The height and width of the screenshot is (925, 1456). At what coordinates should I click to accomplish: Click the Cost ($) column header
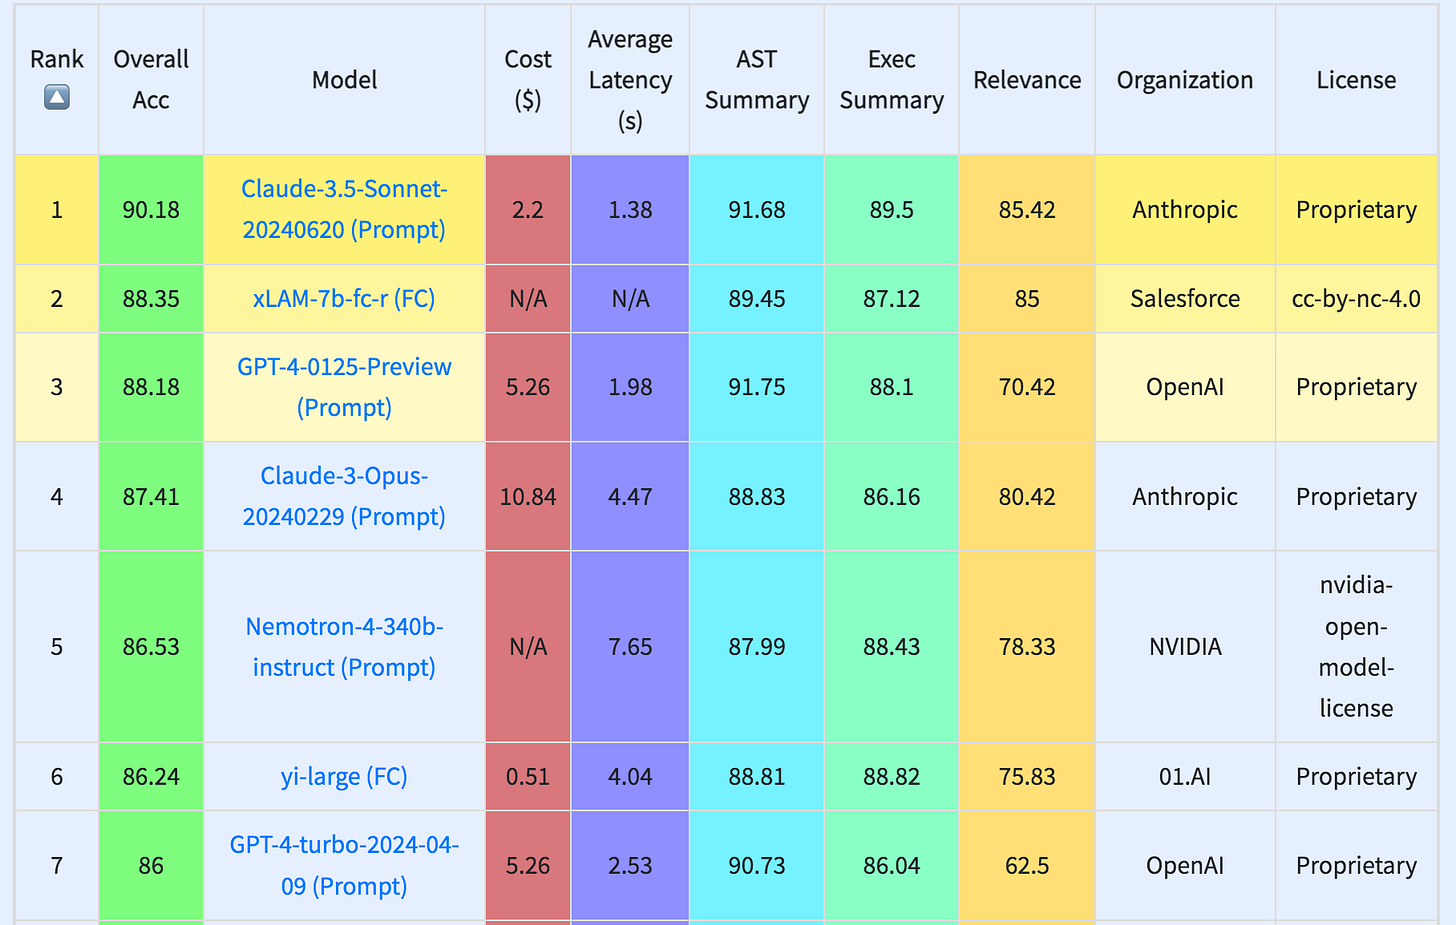click(528, 80)
